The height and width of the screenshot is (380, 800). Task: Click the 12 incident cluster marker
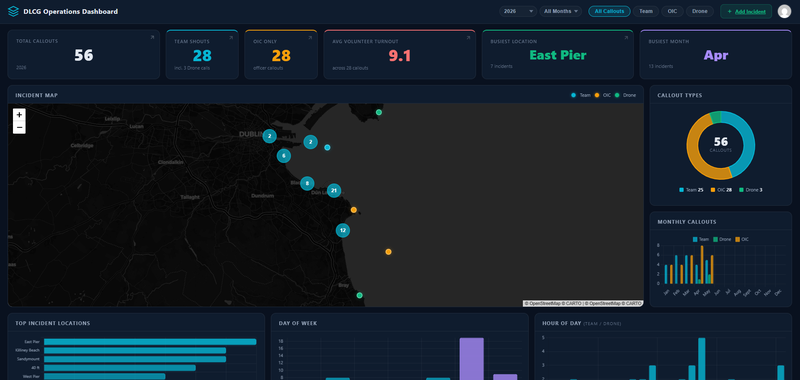coord(343,231)
